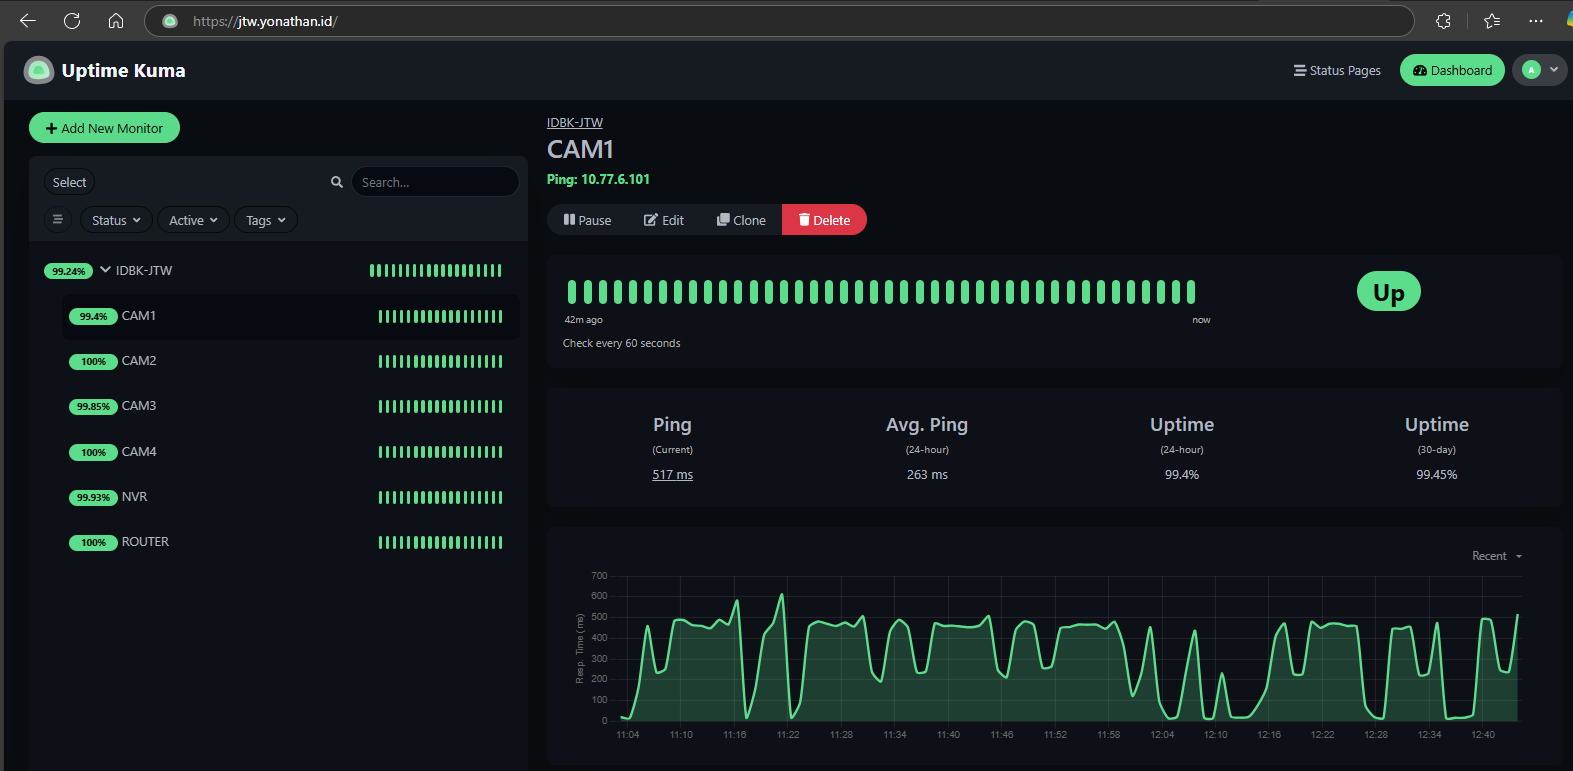Open the browser favorites star icon
This screenshot has width=1573, height=771.
click(1492, 21)
